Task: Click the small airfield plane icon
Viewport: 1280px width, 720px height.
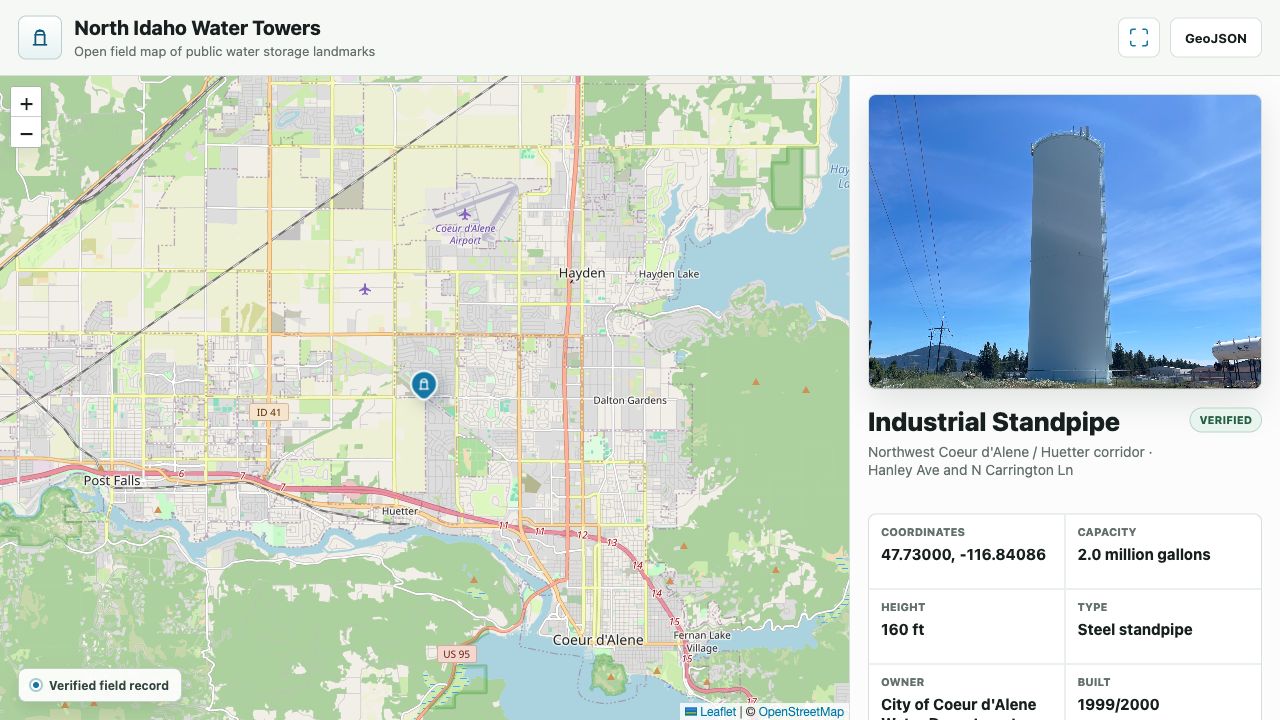Action: tap(365, 289)
